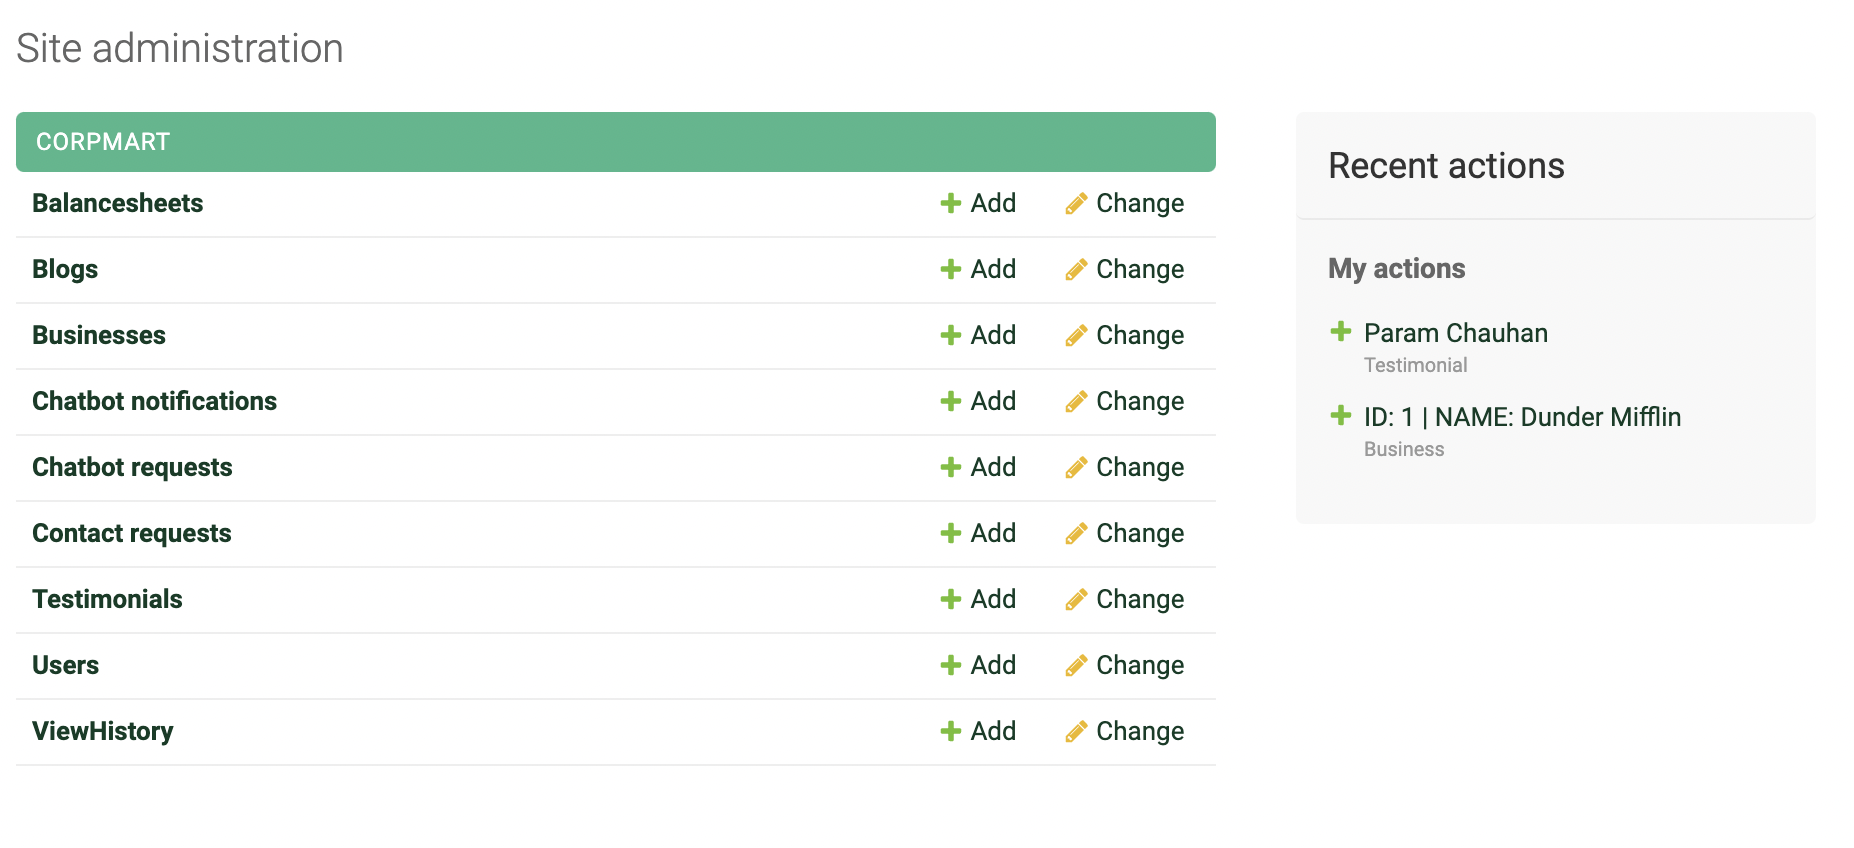The height and width of the screenshot is (848, 1854).
Task: Click the green plus icon for Businesses
Action: [950, 336]
